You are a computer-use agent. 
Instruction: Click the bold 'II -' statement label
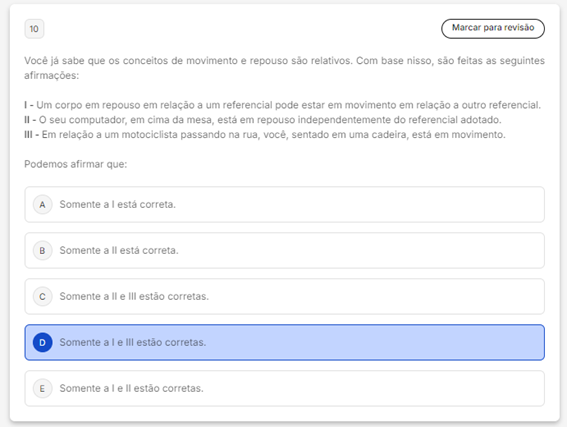(30, 120)
